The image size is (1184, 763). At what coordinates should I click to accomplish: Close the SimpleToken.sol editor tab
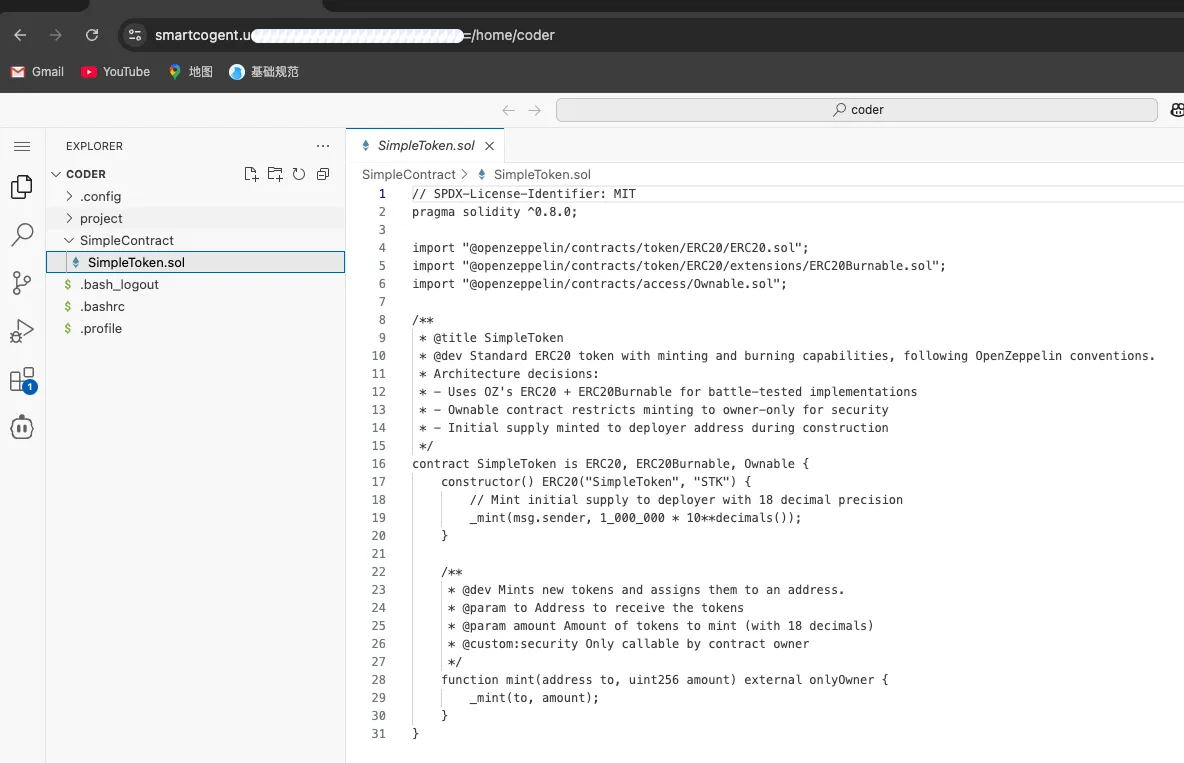click(489, 146)
